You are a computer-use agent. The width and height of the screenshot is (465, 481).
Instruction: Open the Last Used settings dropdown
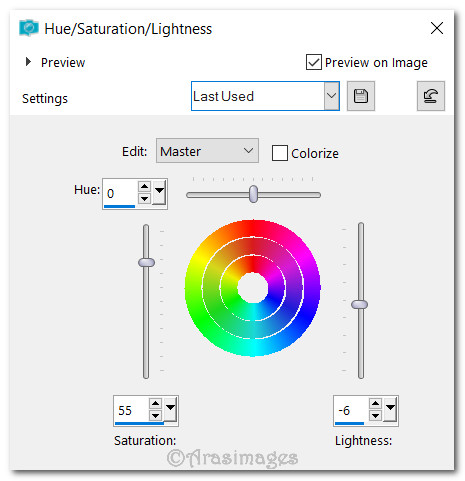[x=331, y=96]
